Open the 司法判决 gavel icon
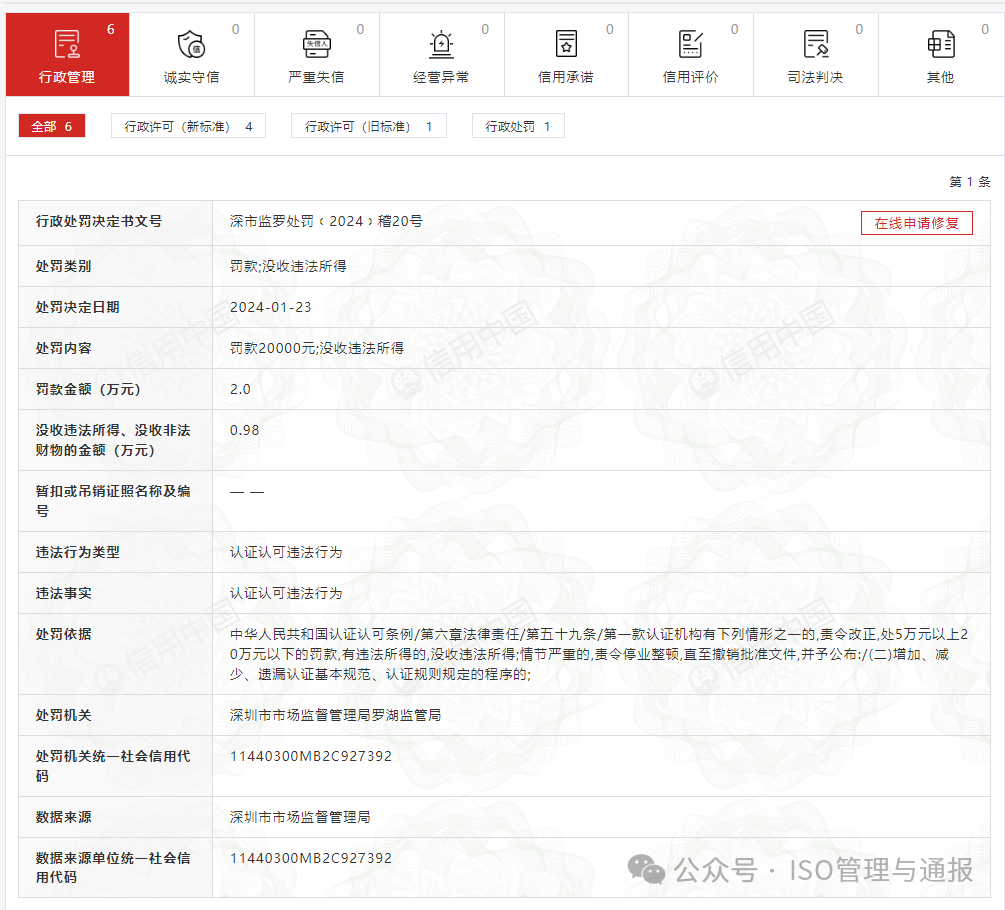The image size is (1005, 910). tap(816, 44)
